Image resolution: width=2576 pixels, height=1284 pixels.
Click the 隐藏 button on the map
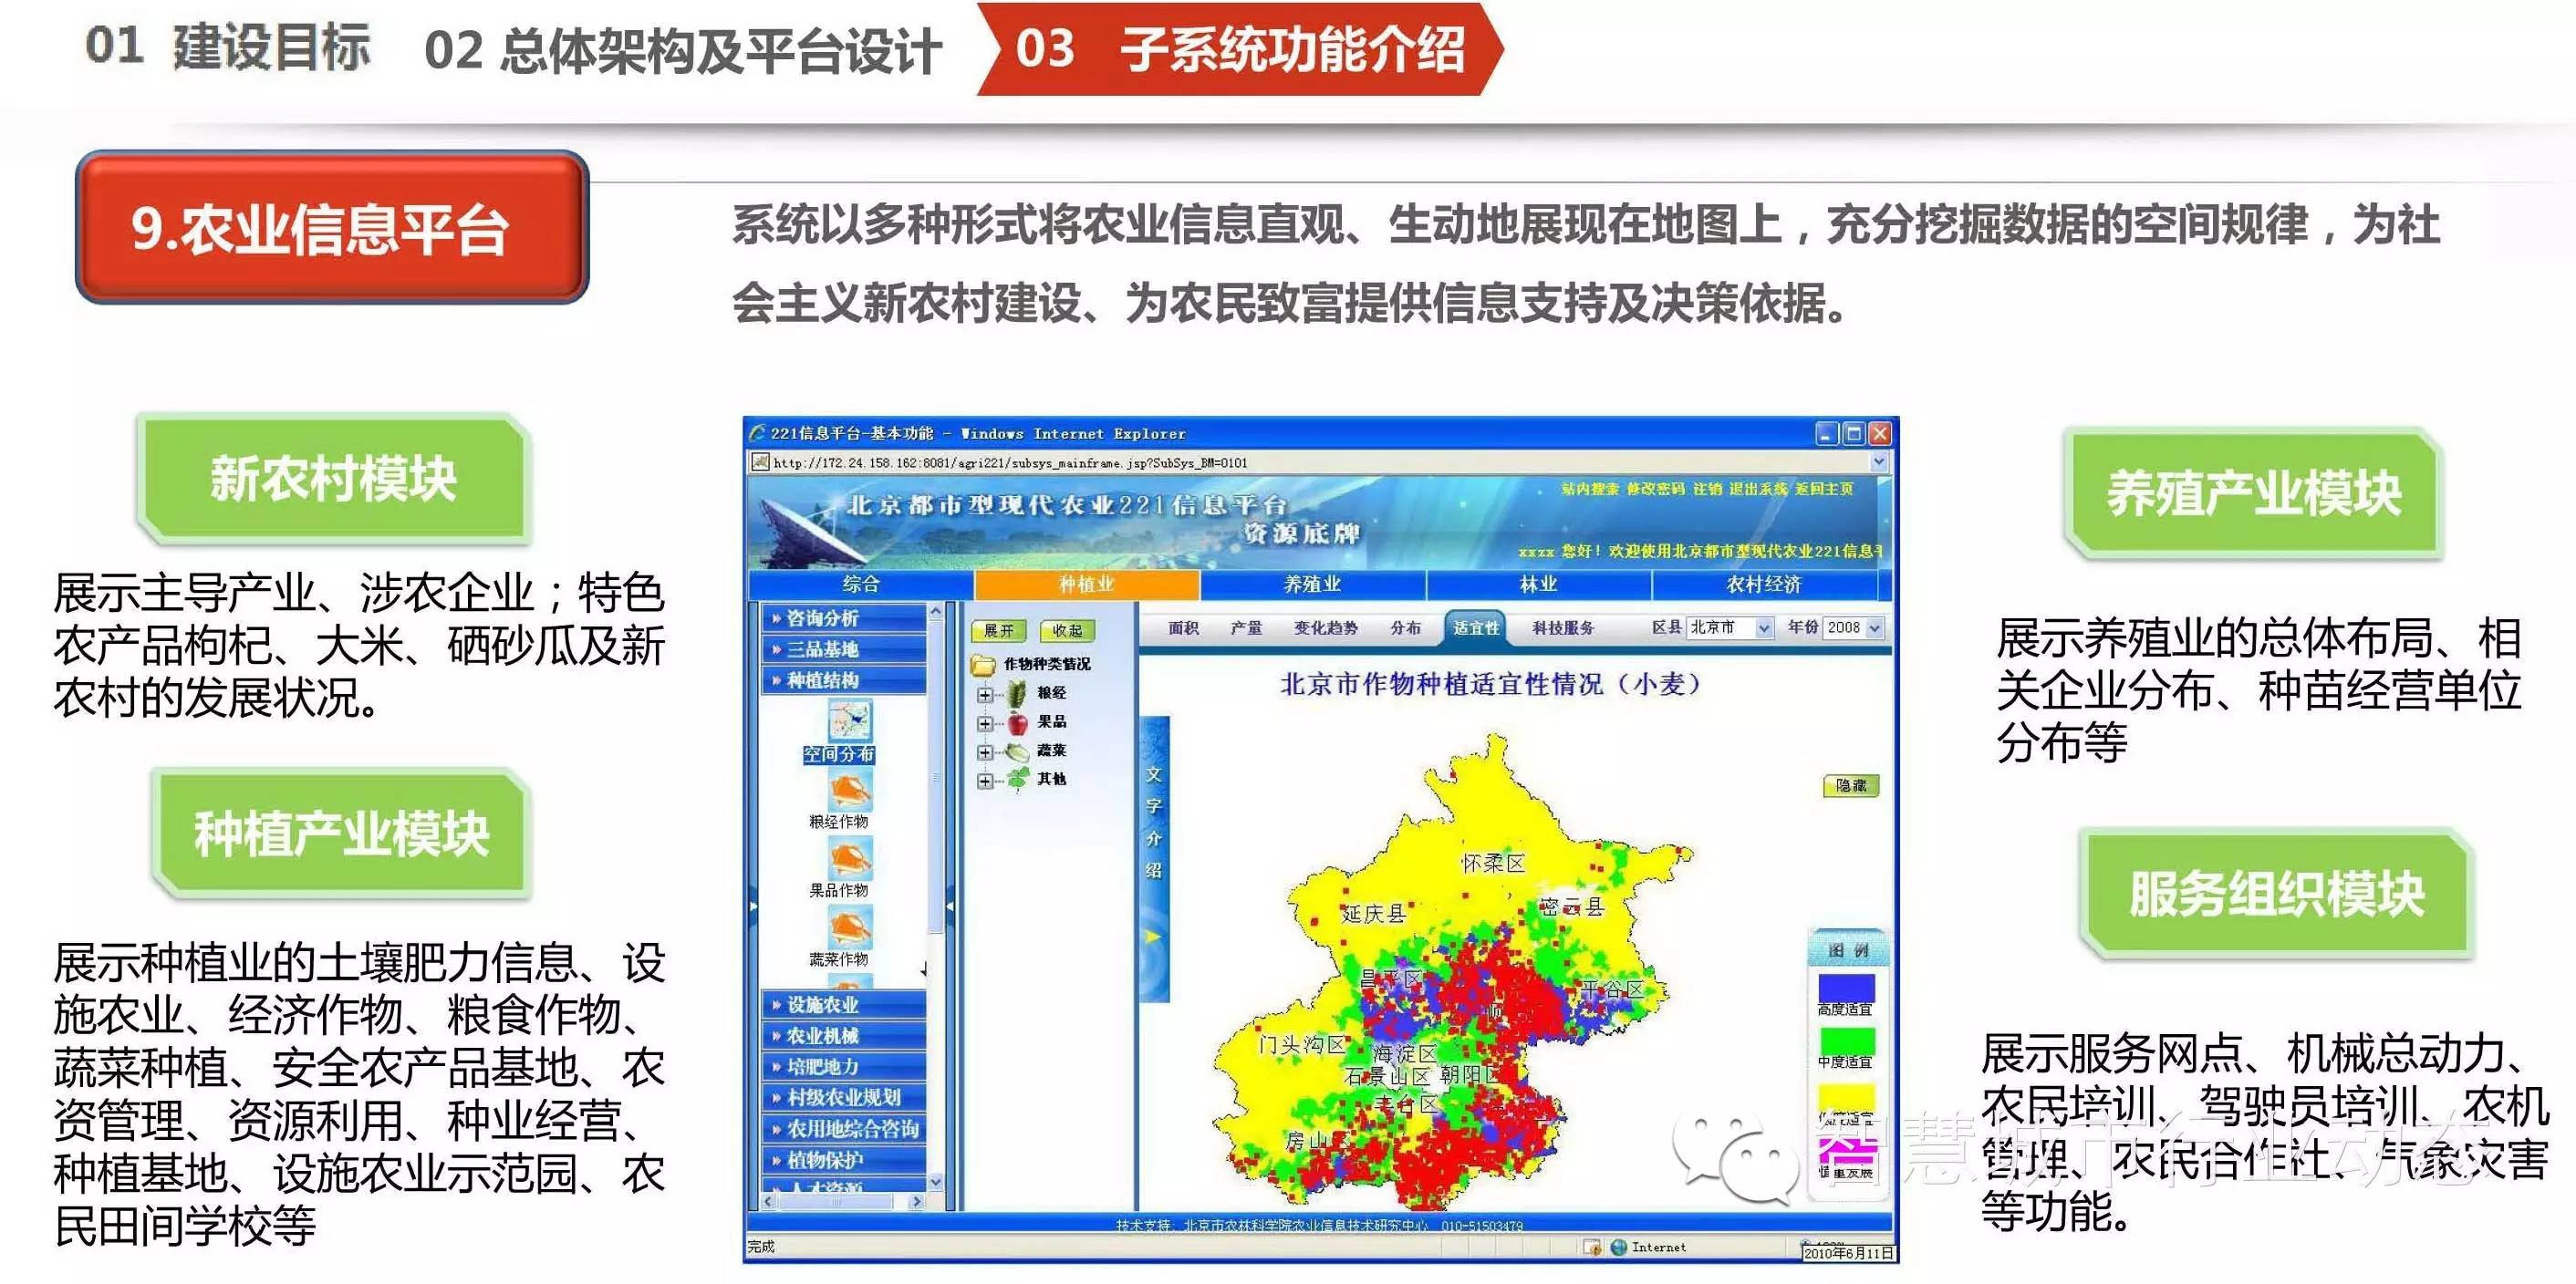click(1850, 786)
